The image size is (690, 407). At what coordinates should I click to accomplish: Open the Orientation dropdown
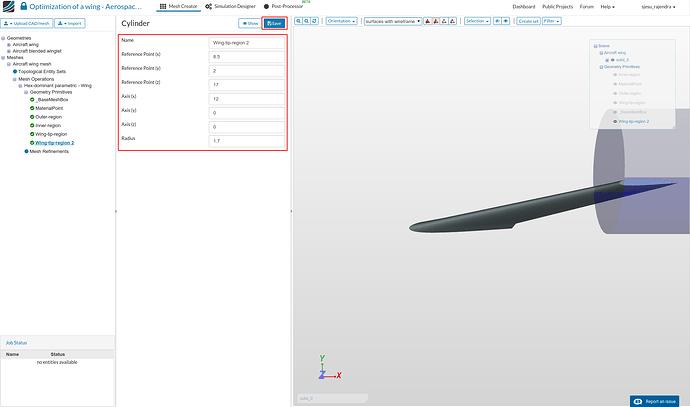click(x=341, y=21)
